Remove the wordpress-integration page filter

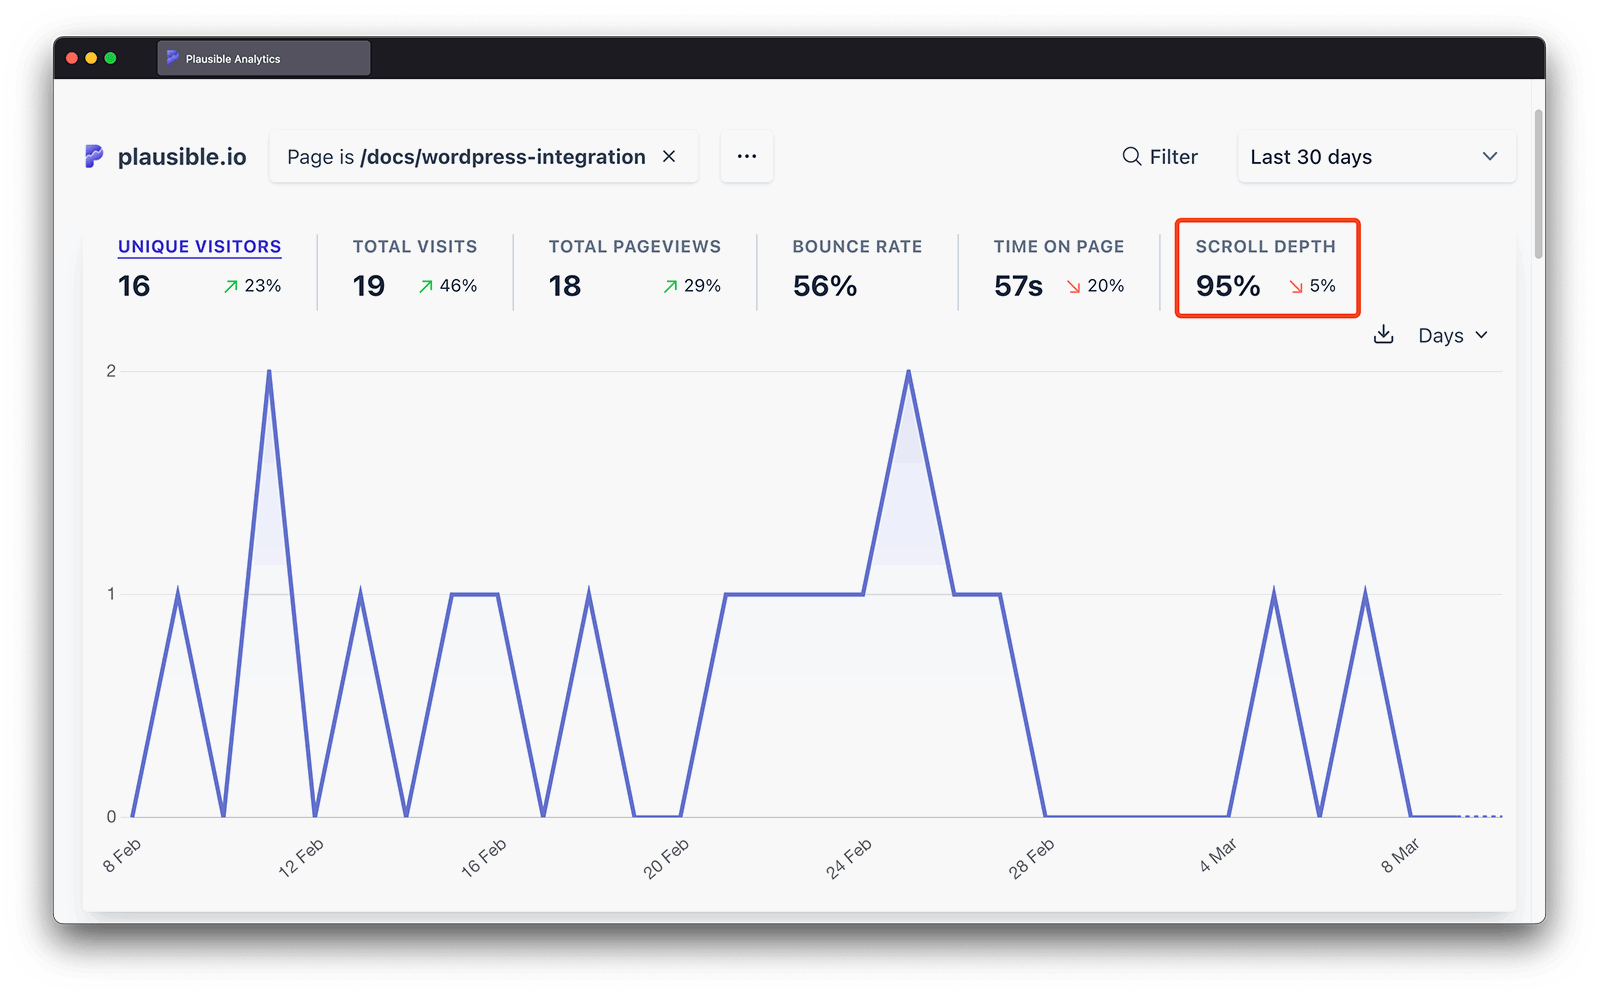coord(669,156)
